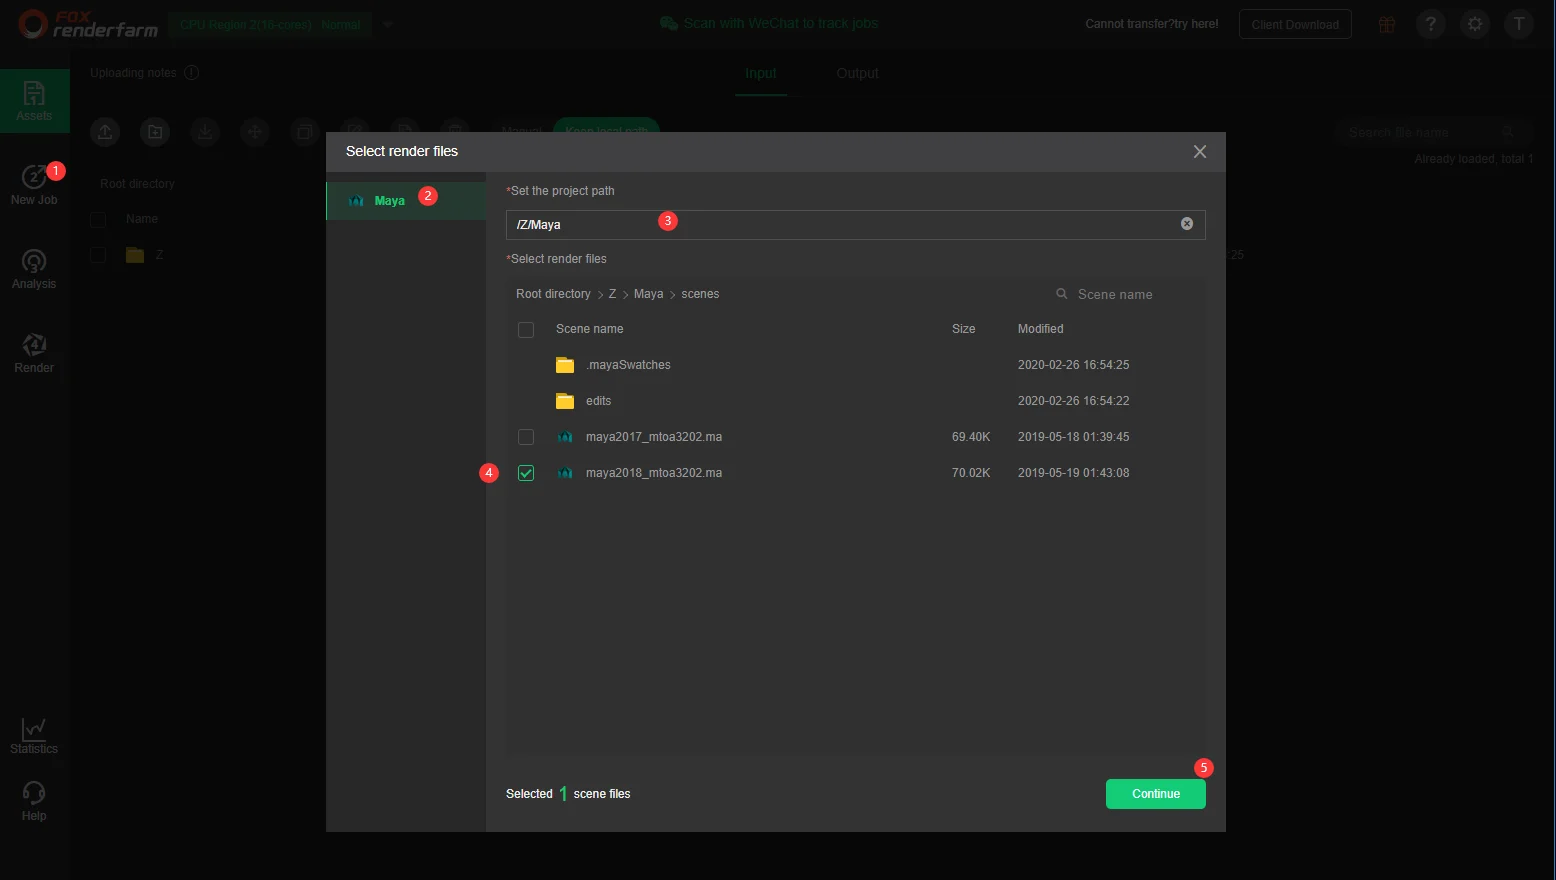Click the Uploading notes info icon

tap(192, 73)
